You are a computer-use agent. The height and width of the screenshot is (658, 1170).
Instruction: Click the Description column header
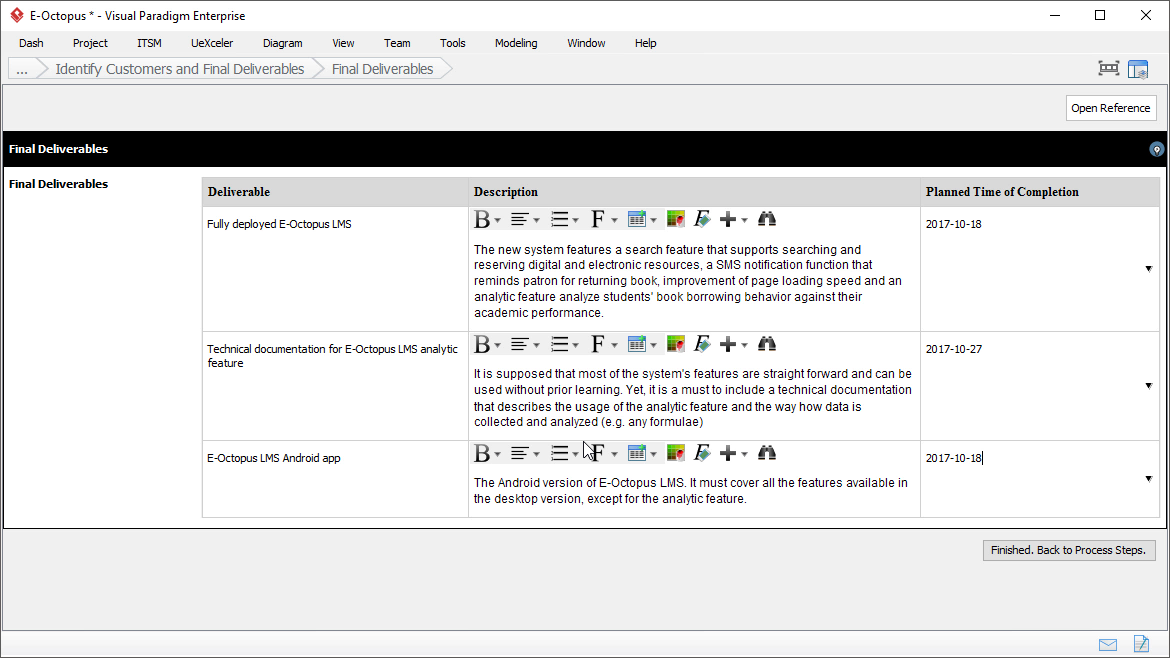(x=694, y=192)
